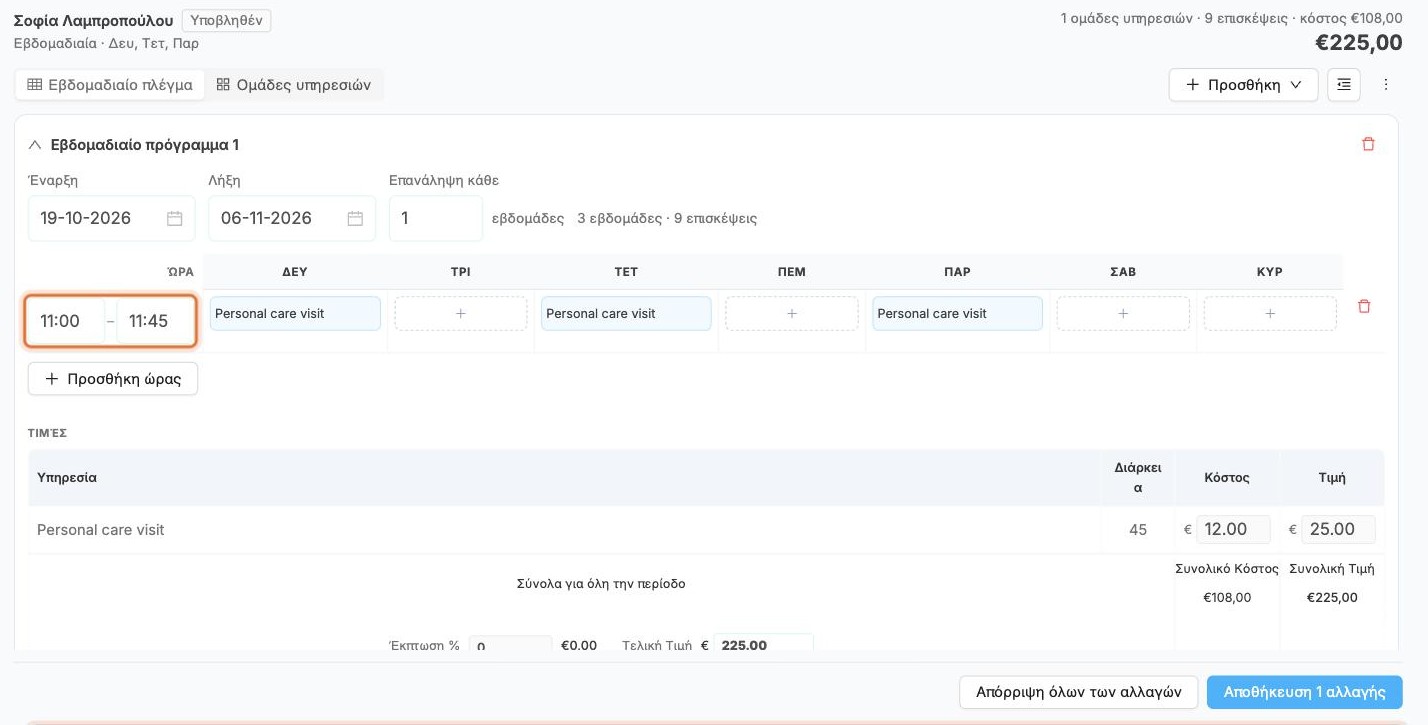Delete the 11:00–11:45 time row

[x=1364, y=307]
